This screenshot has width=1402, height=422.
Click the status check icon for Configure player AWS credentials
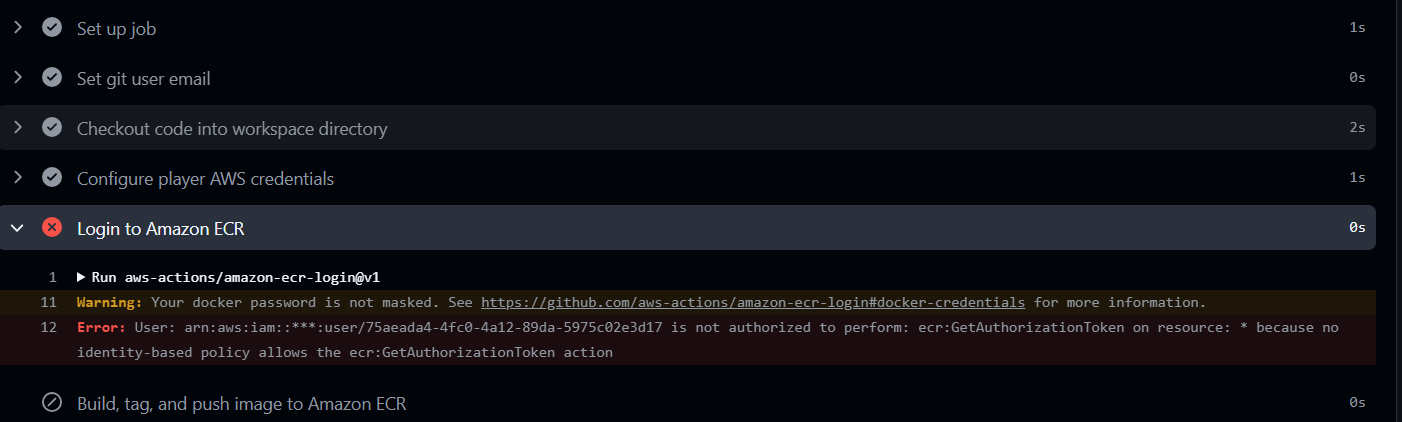(x=52, y=178)
